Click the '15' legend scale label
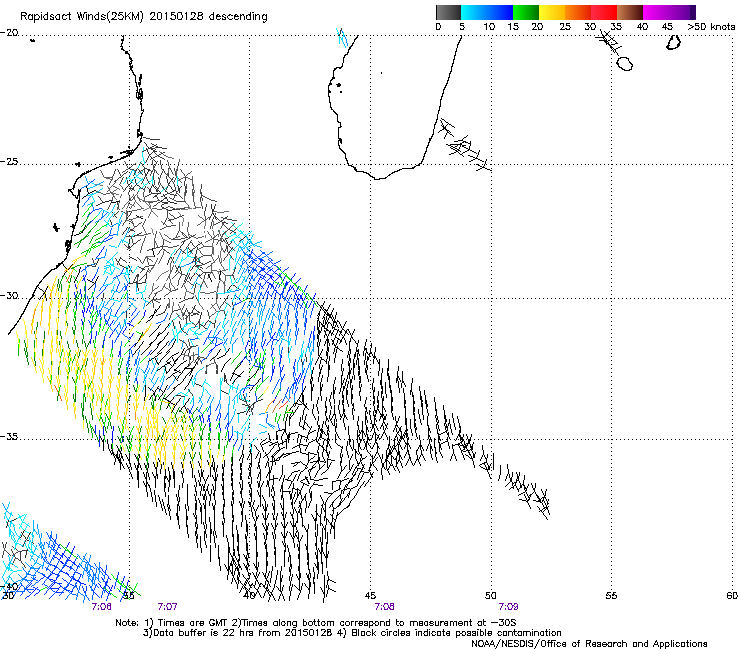This screenshot has width=740, height=650. 513,27
